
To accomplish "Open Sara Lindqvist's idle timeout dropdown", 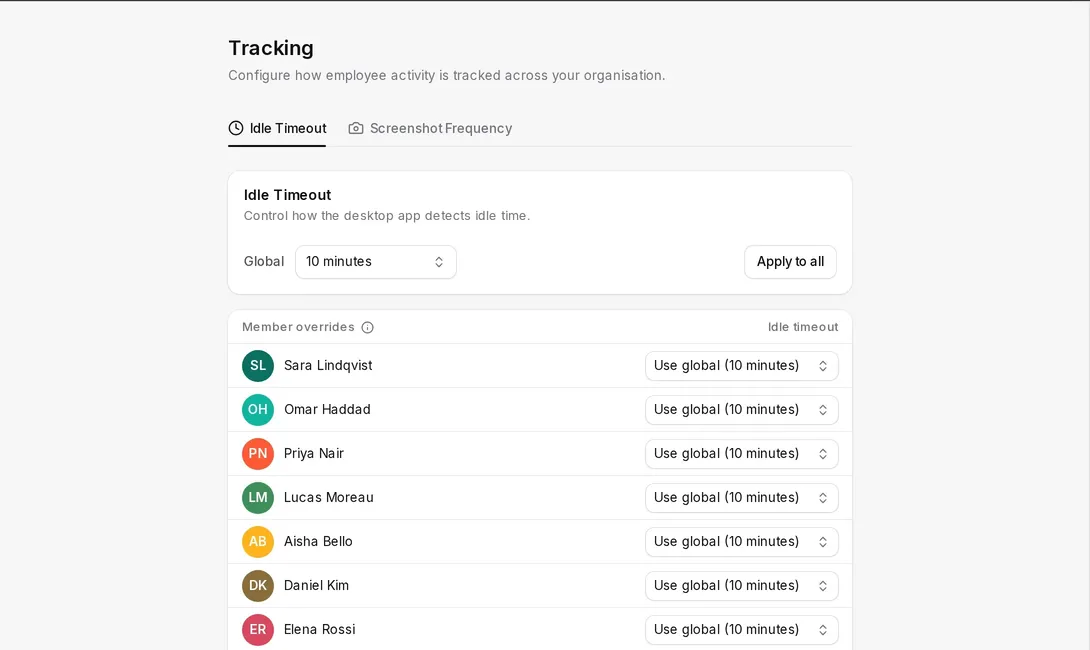I will click(x=742, y=366).
